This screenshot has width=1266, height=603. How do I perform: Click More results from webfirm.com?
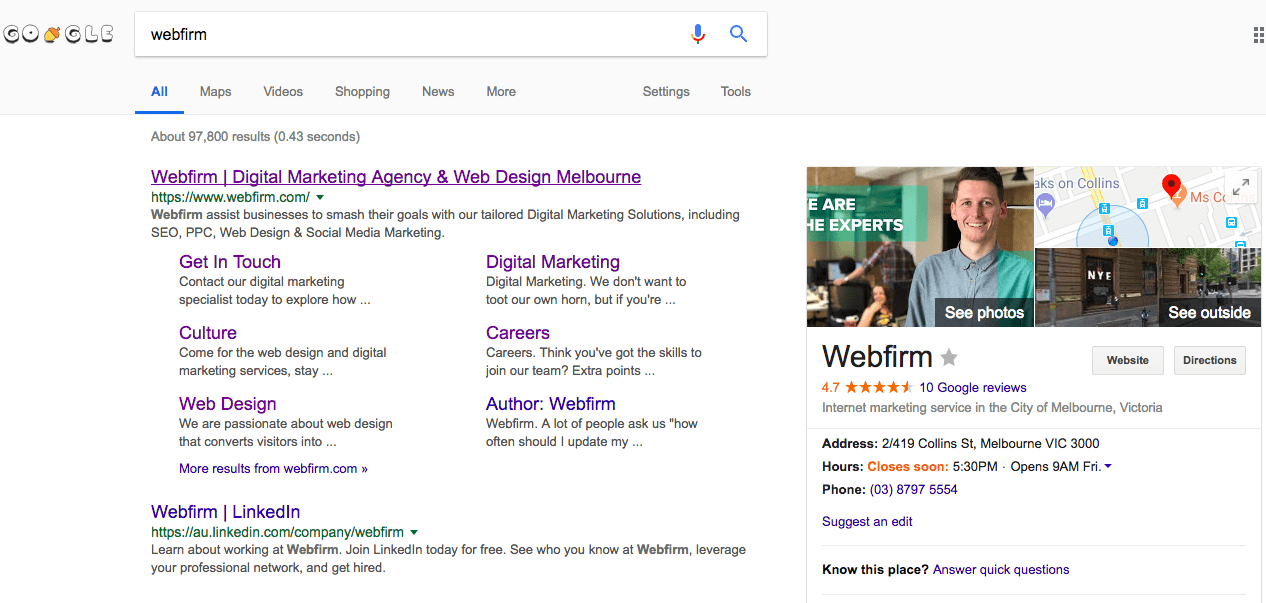pos(273,468)
